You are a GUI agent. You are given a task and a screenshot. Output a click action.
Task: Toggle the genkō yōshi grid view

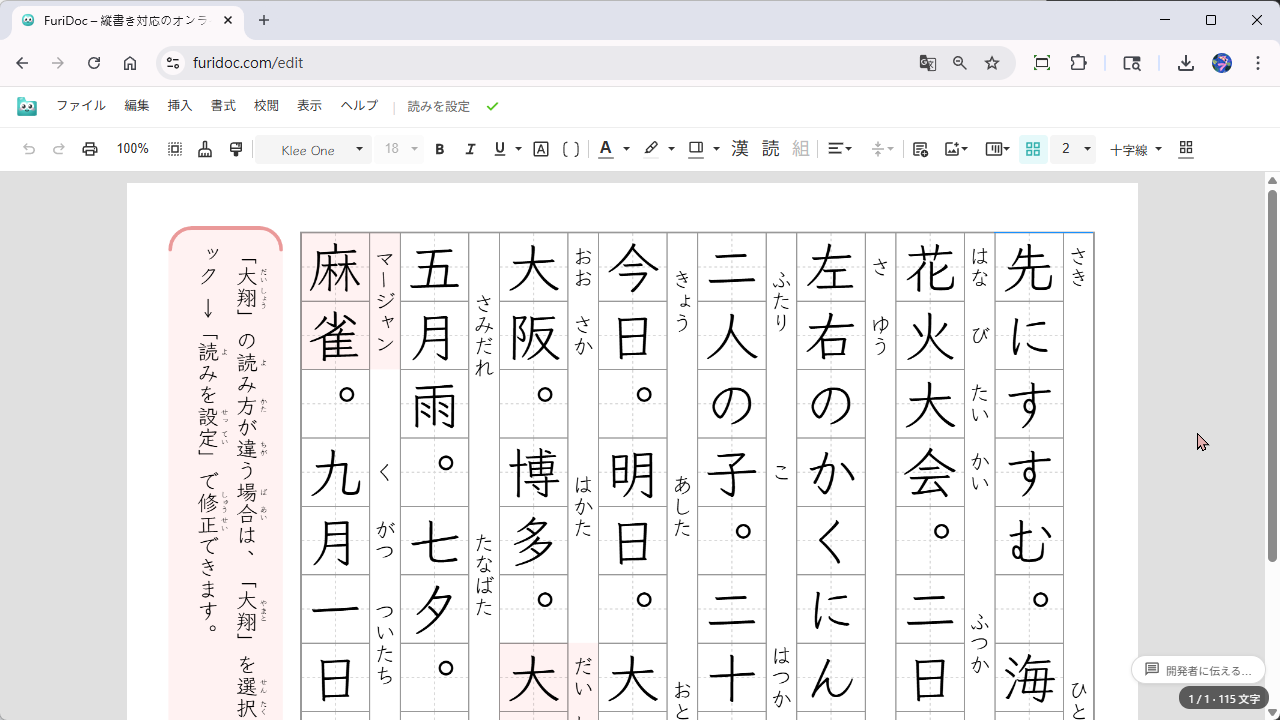pyautogui.click(x=1032, y=148)
